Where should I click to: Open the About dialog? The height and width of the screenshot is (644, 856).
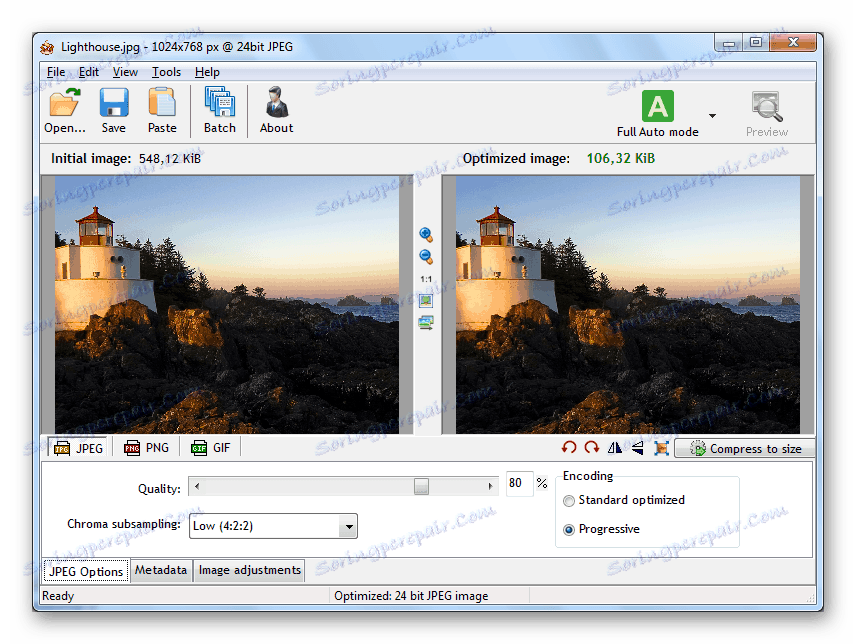tap(276, 111)
